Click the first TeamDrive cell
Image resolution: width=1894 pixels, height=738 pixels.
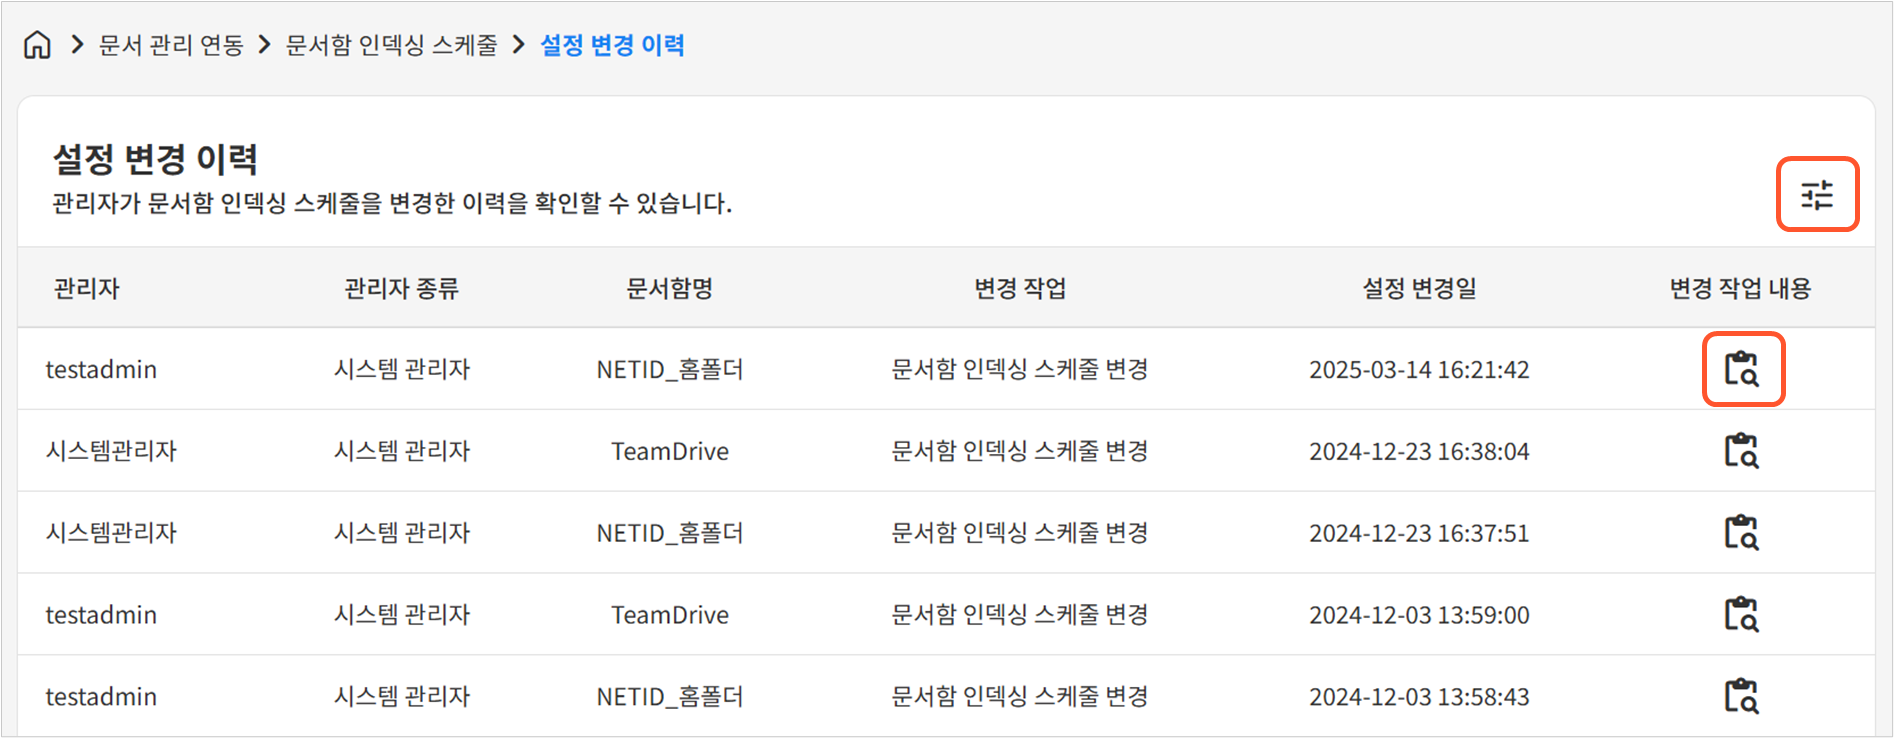pos(670,452)
